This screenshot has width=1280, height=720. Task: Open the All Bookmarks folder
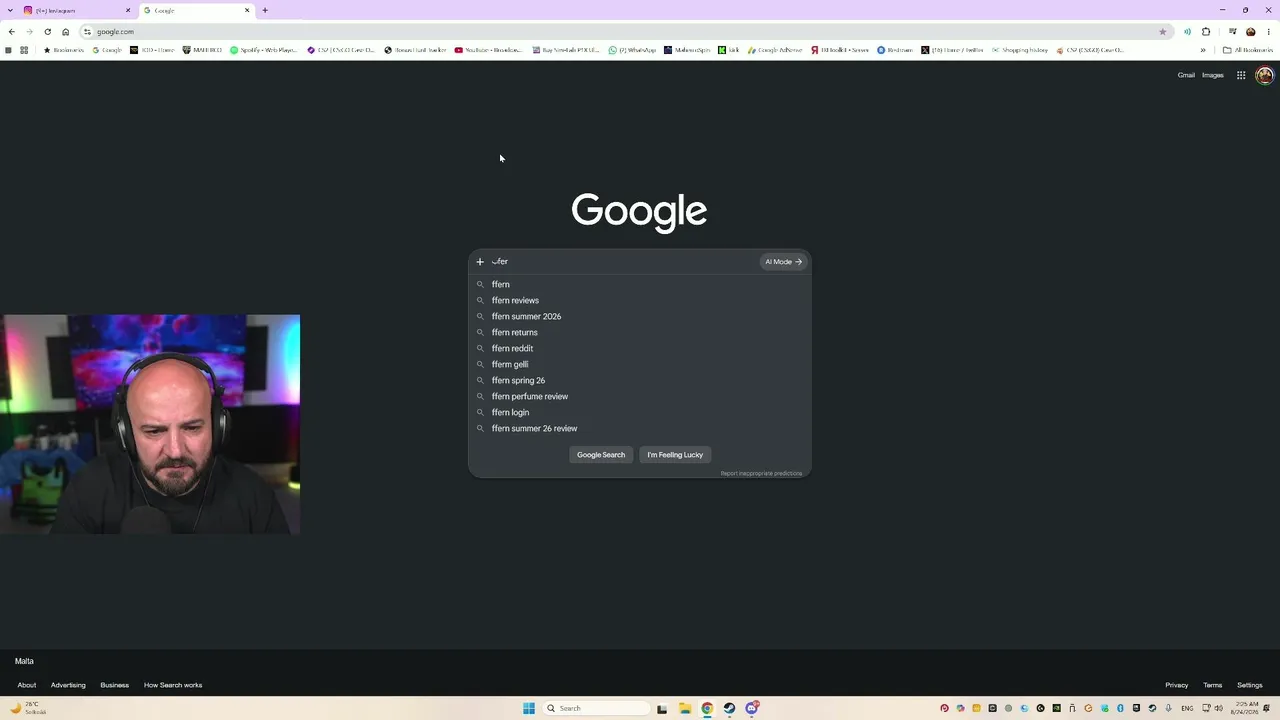1248,50
